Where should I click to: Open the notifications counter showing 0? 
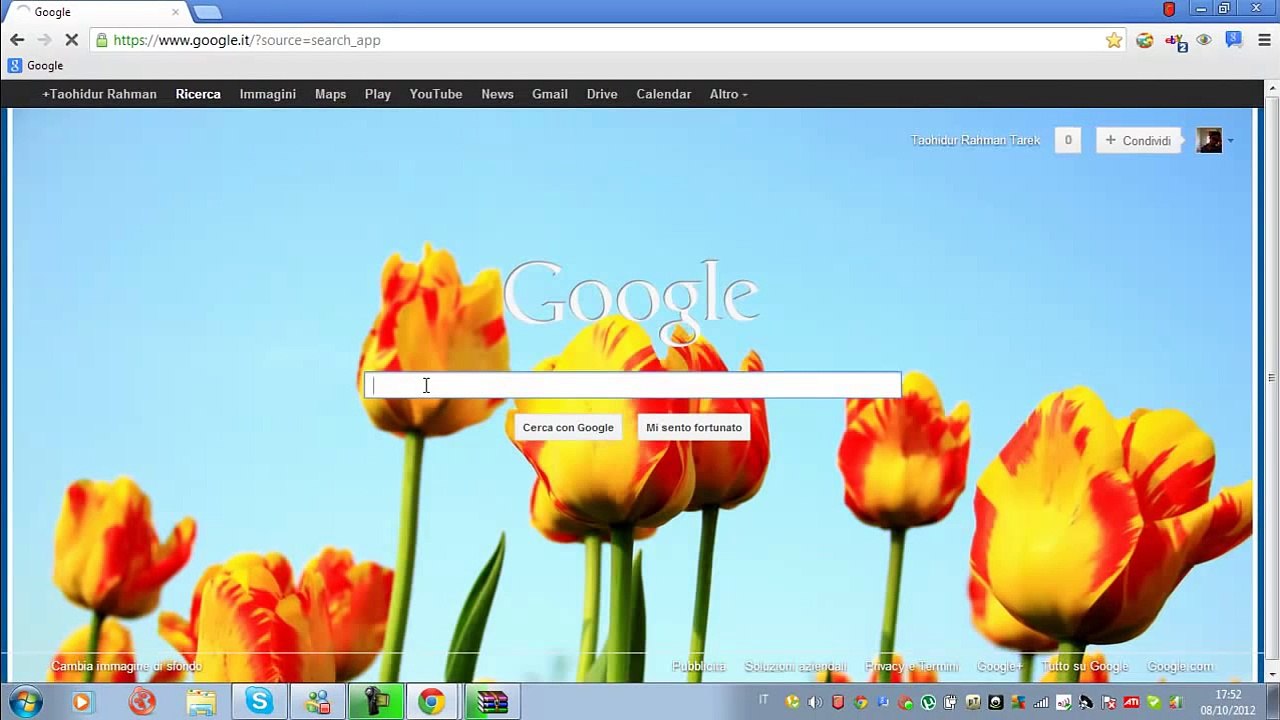(x=1068, y=141)
